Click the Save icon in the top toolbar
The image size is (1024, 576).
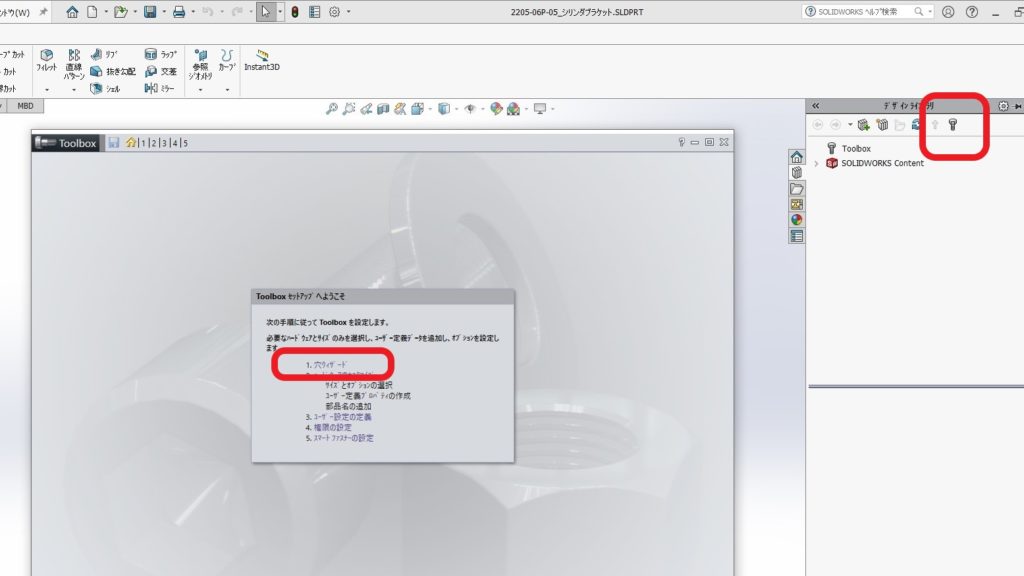click(x=150, y=12)
